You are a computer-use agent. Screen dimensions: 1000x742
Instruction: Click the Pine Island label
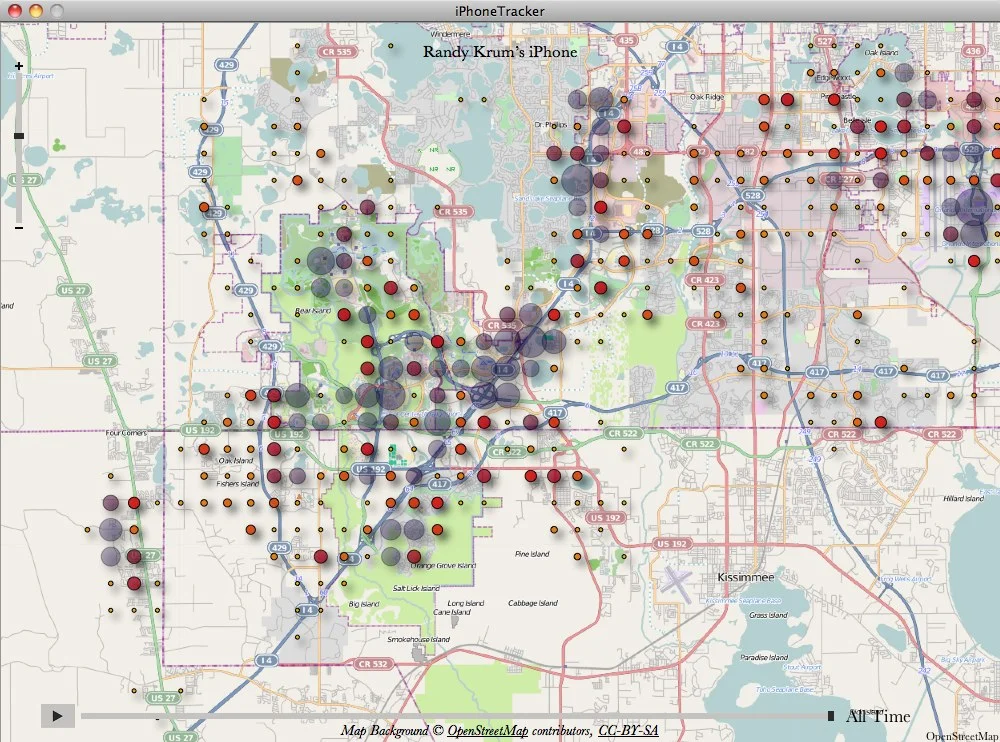pos(532,554)
